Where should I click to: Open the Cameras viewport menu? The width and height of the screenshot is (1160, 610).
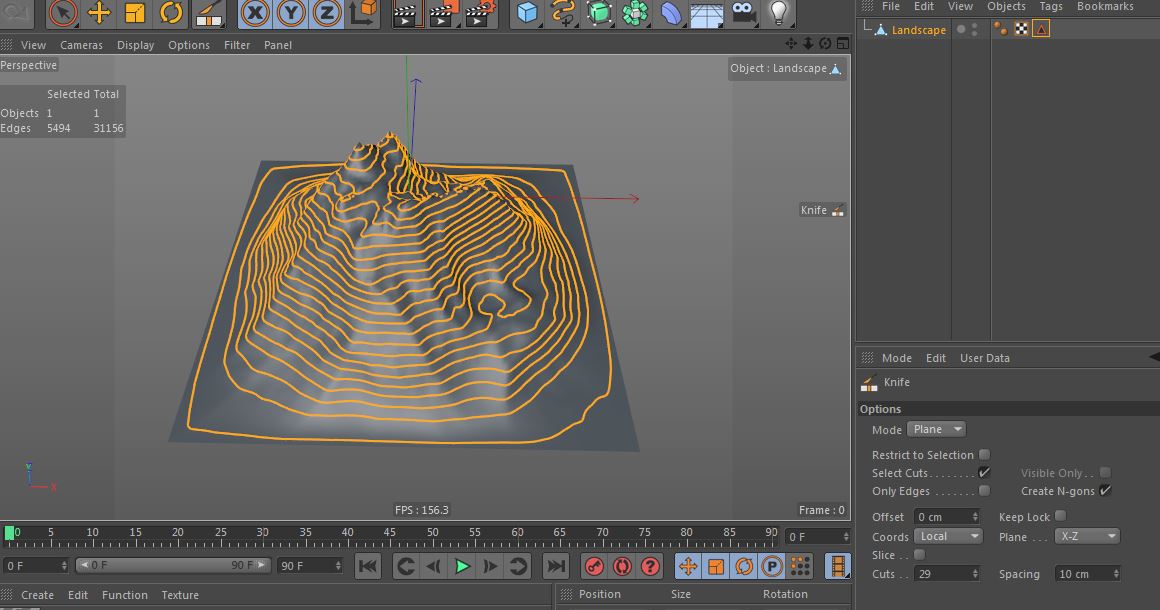click(x=81, y=45)
